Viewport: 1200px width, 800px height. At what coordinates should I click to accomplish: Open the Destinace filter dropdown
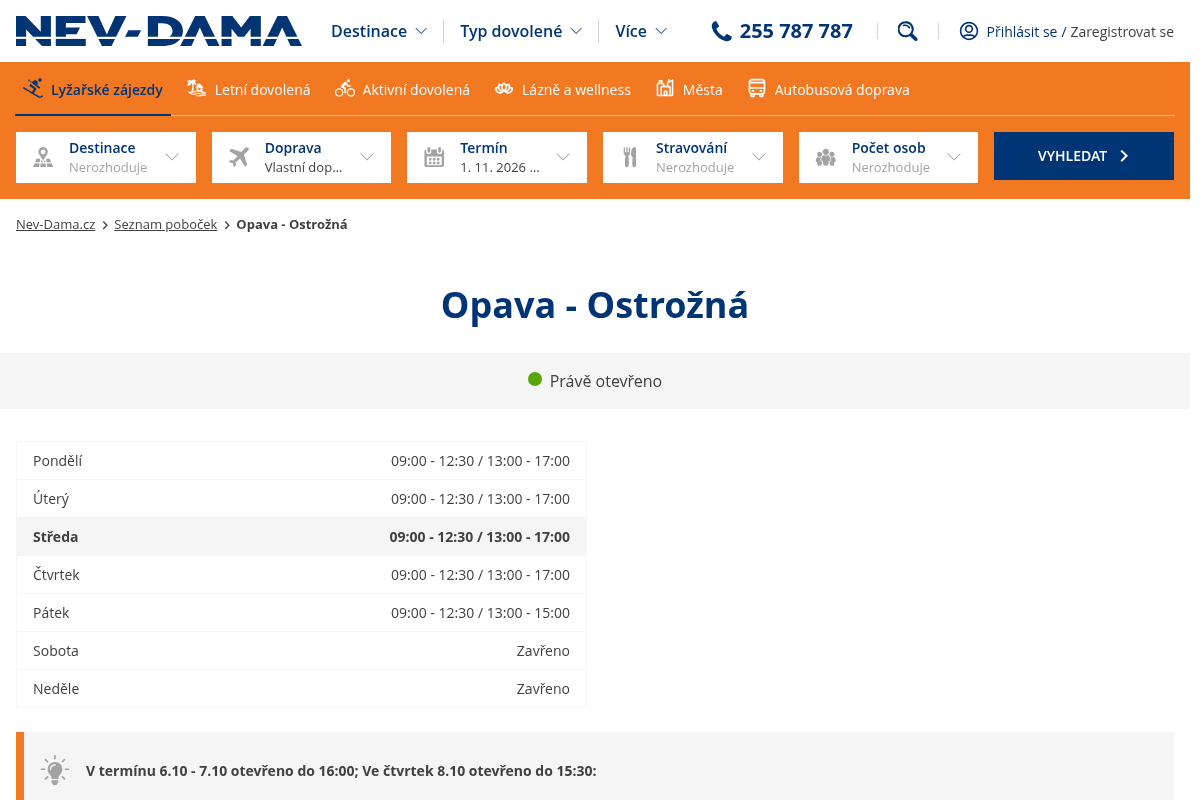(106, 157)
